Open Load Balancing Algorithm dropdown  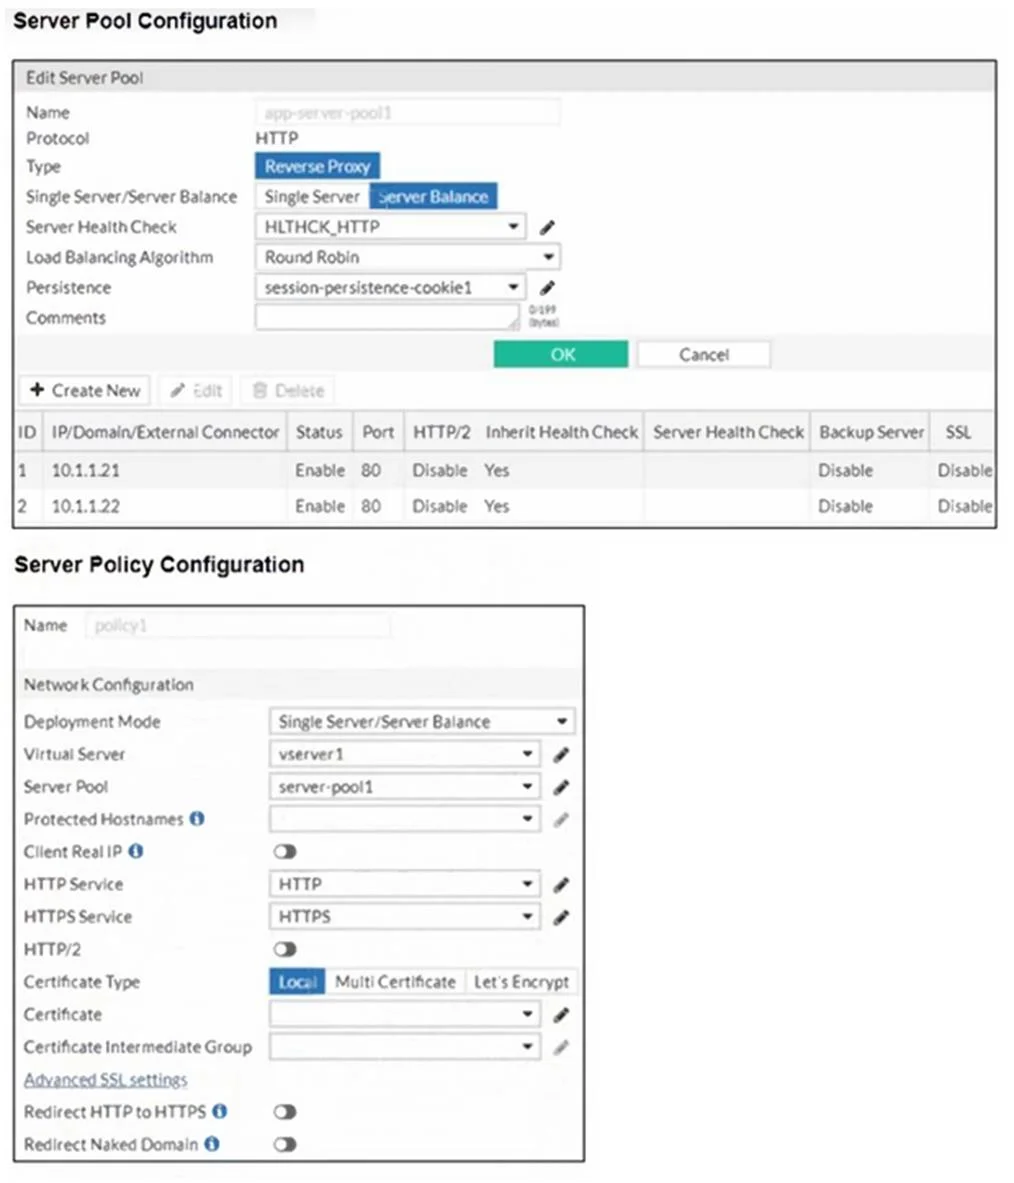coord(407,257)
